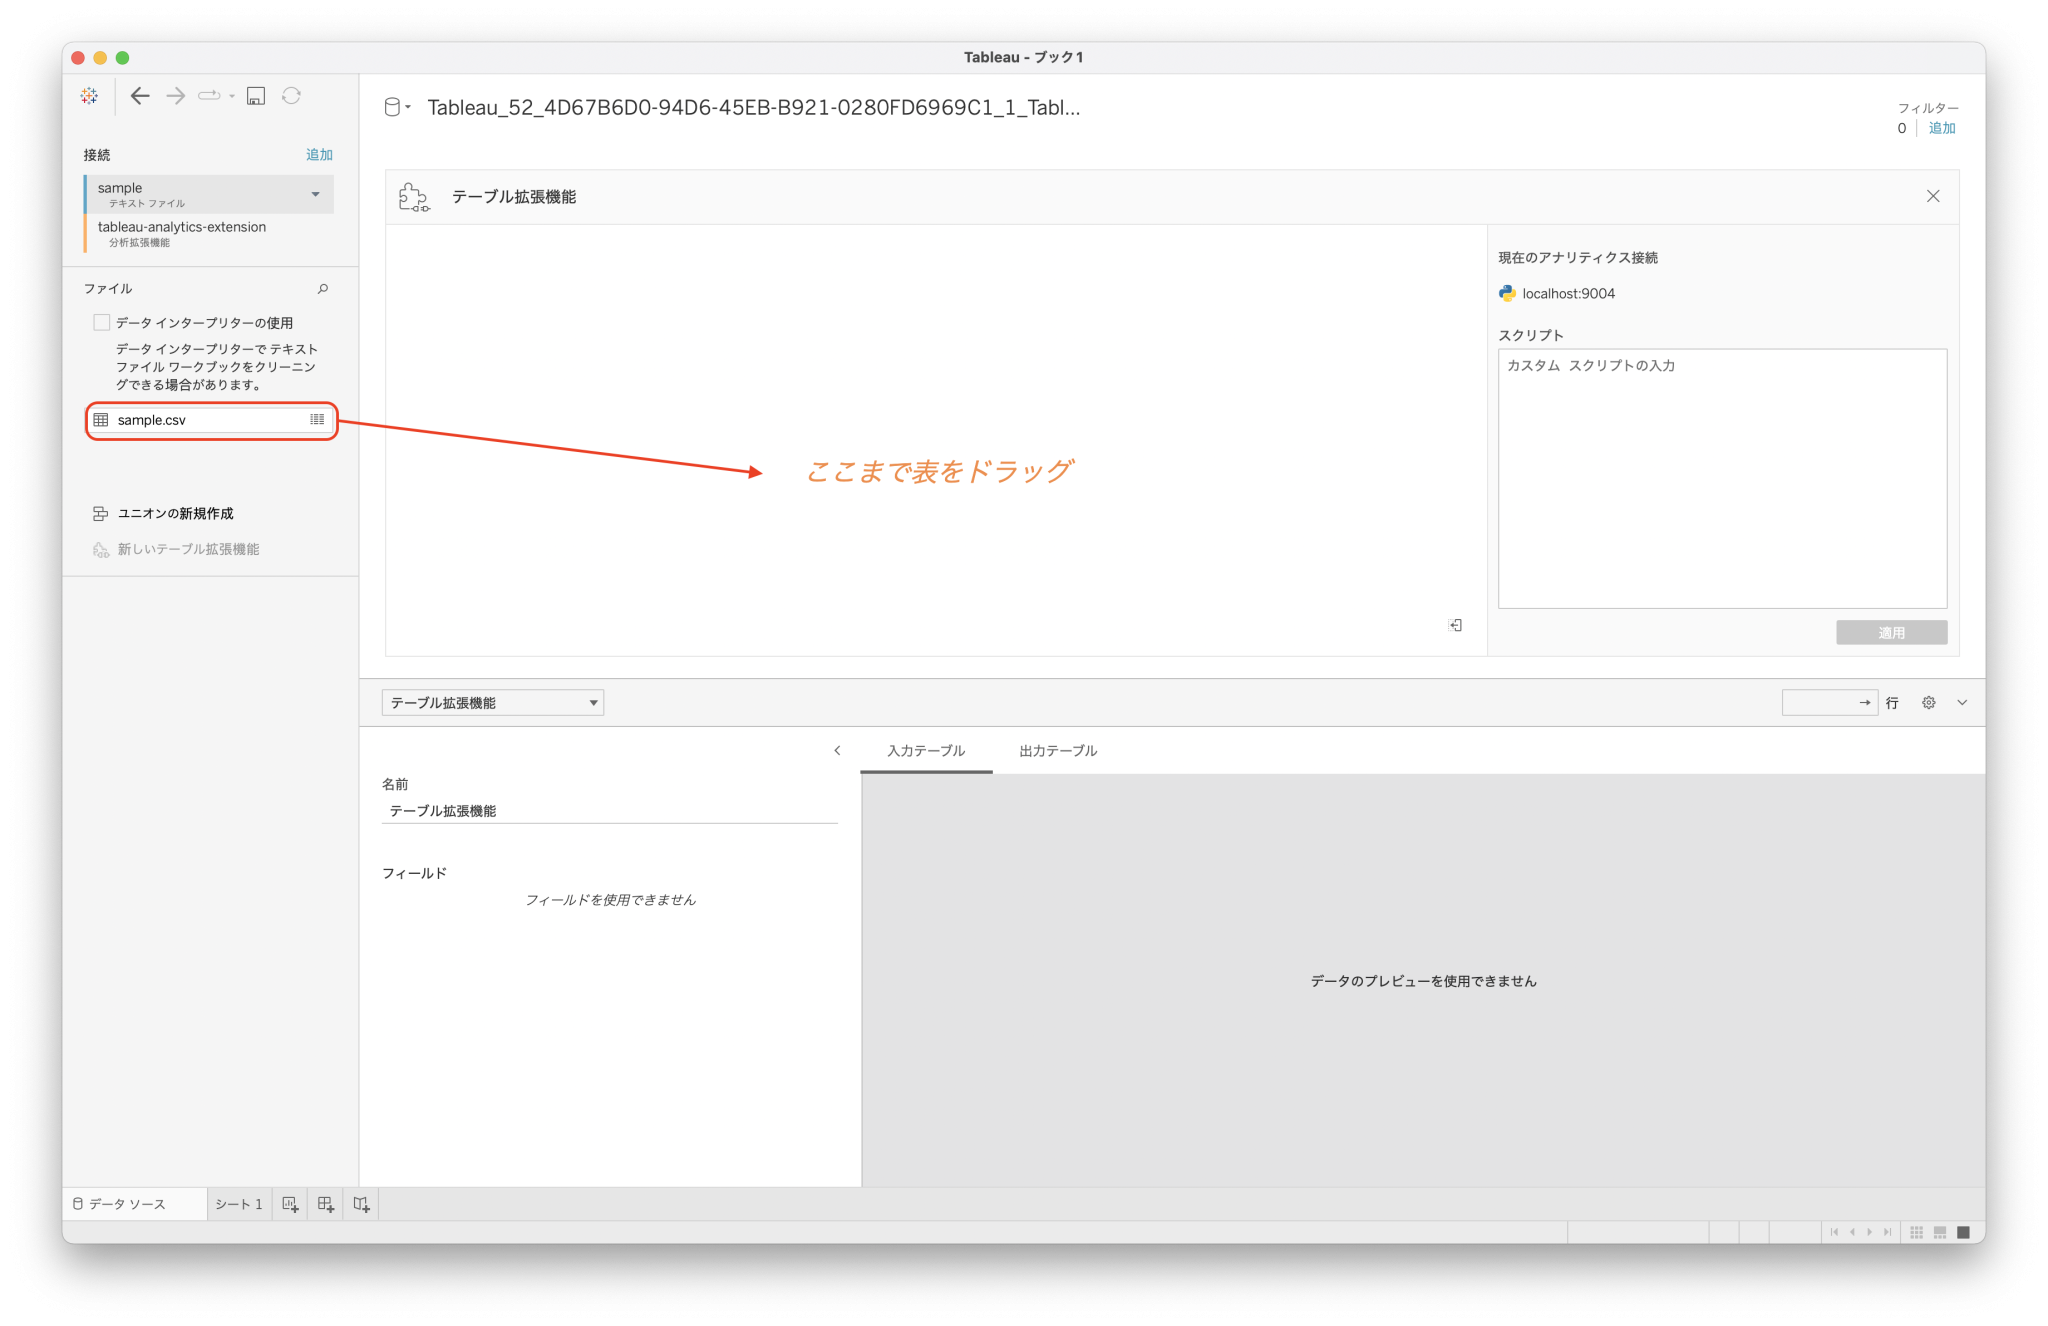Create a new worksheet from the status bar

tap(289, 1204)
